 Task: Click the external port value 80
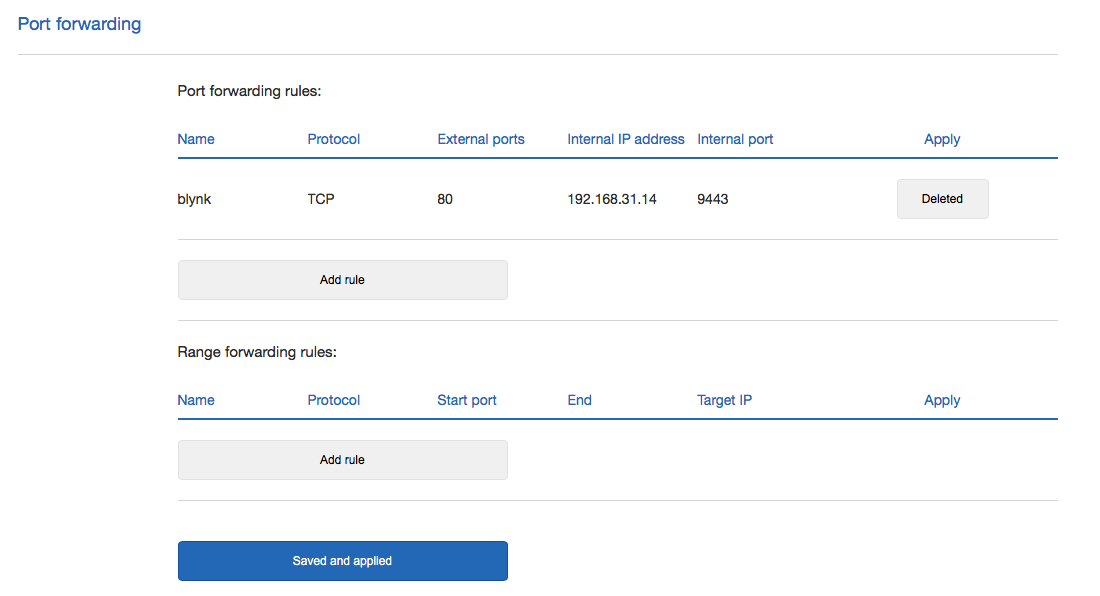pos(445,199)
